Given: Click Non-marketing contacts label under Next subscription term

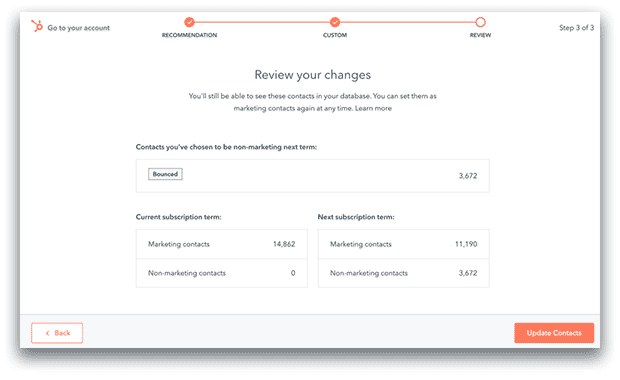Looking at the screenshot, I should 369,273.
